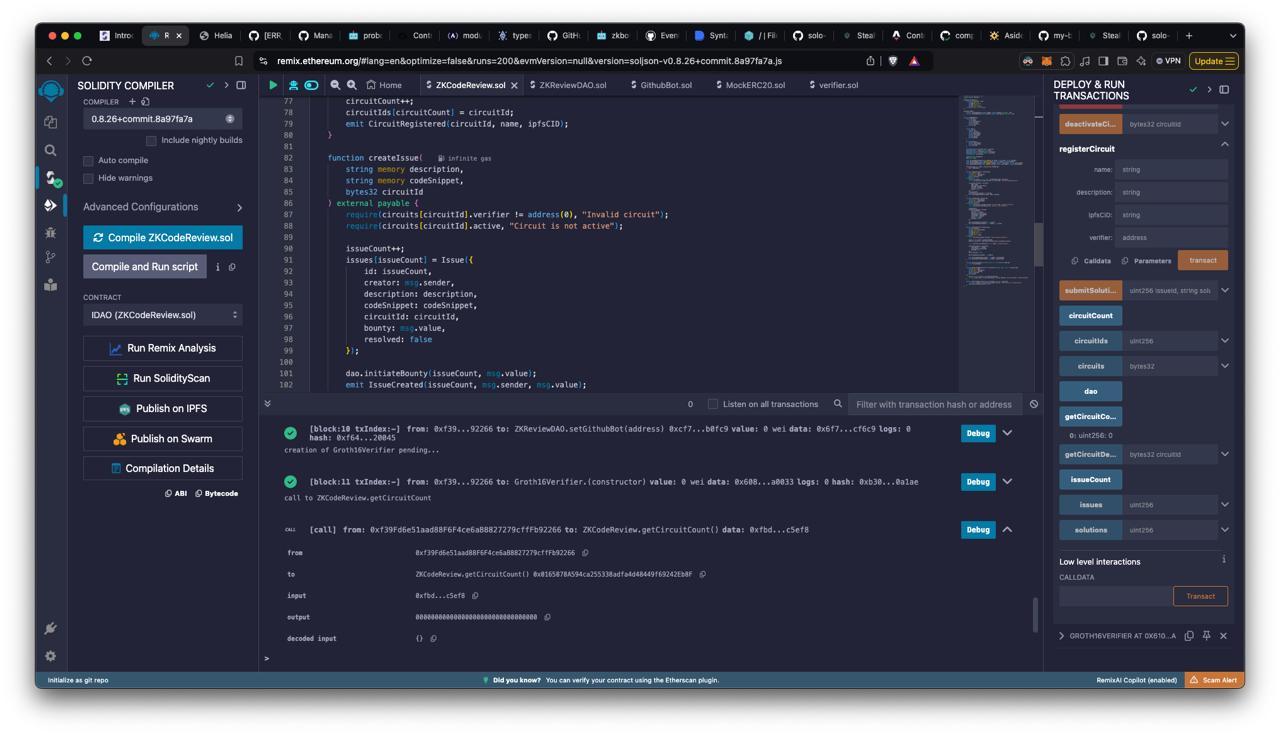Close the ZKCodeReview.sol tab
The width and height of the screenshot is (1280, 735).
514,86
